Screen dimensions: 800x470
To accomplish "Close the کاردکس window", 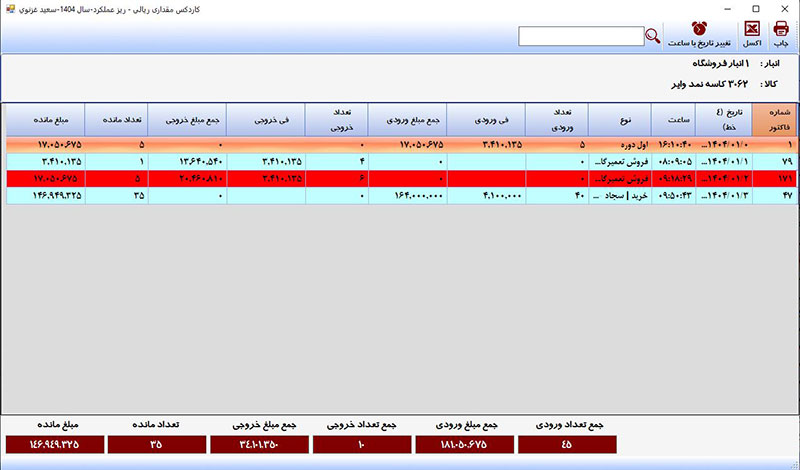I will 785,9.
